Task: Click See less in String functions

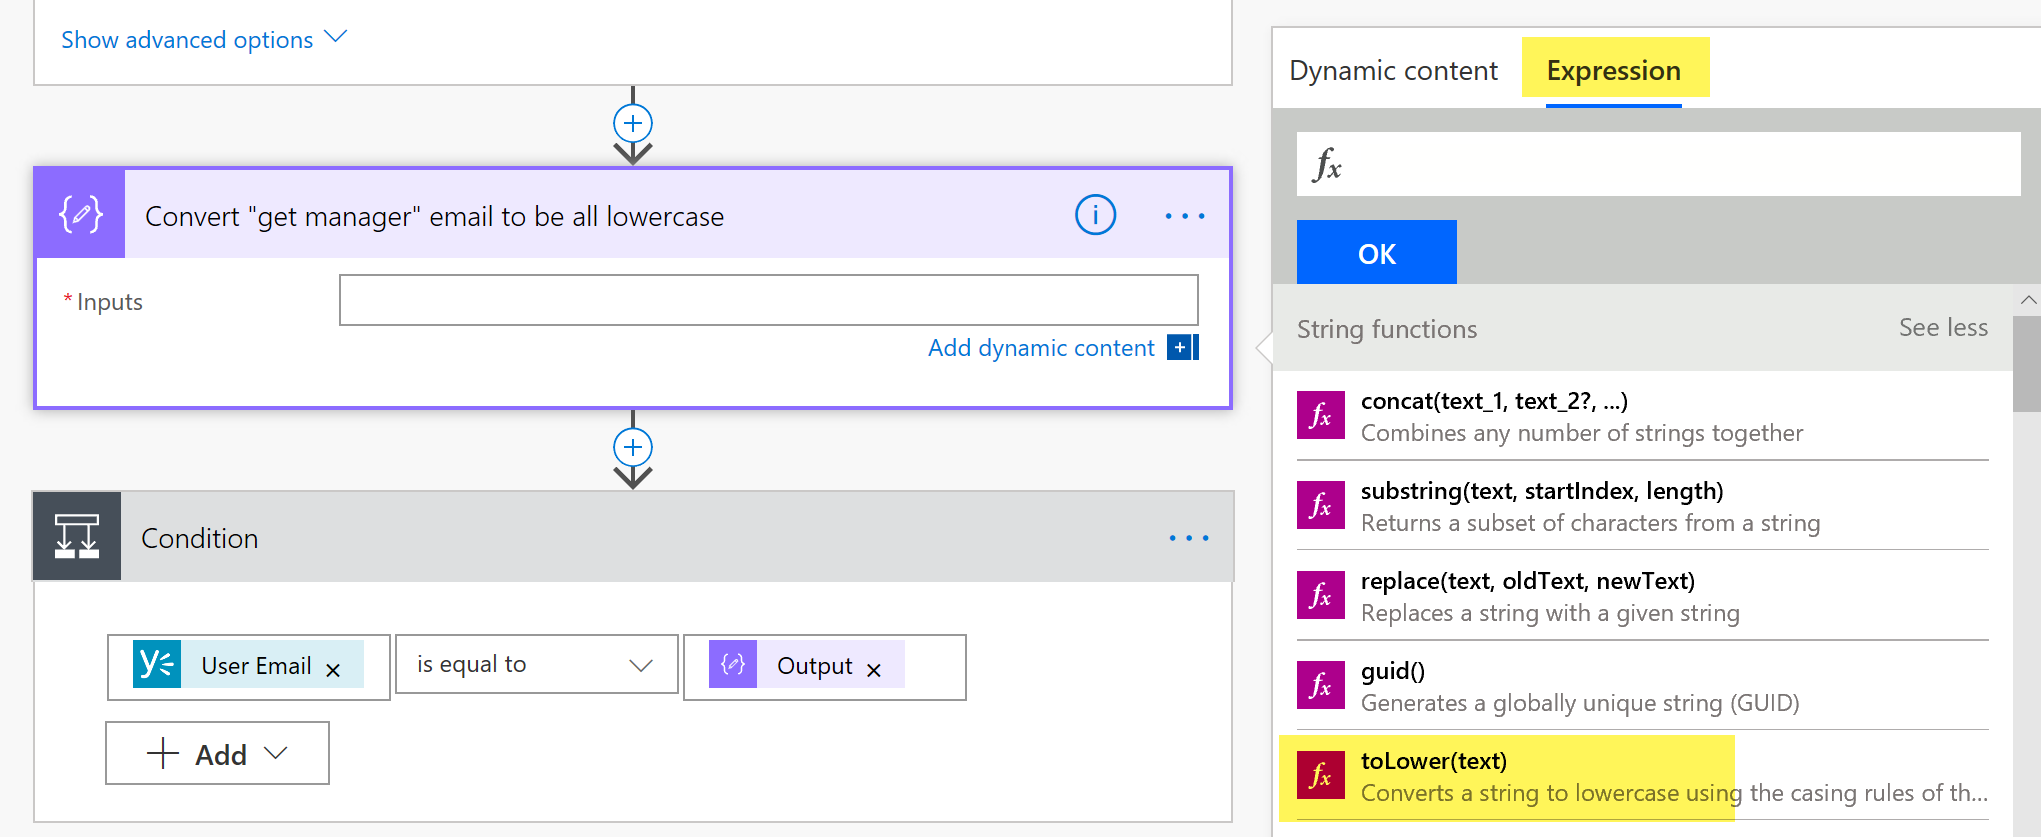Action: pyautogui.click(x=1943, y=327)
